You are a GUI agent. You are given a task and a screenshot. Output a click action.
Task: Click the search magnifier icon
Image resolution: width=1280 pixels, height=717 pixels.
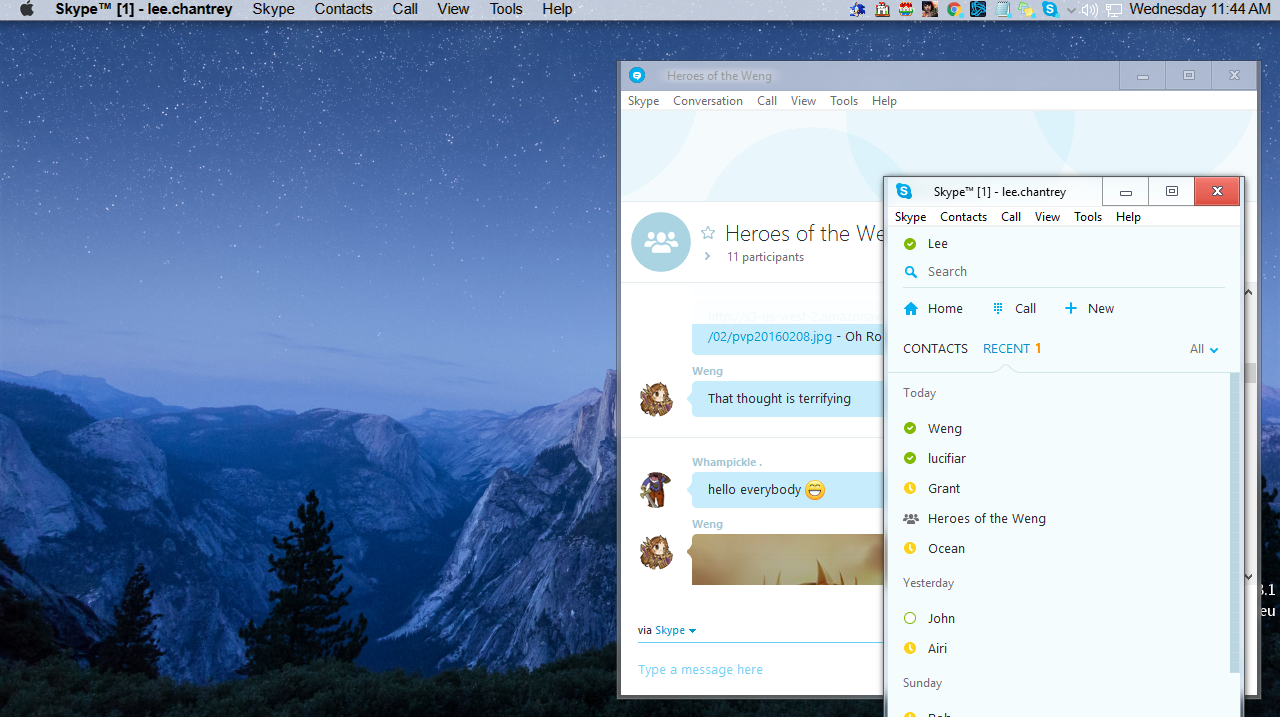911,271
